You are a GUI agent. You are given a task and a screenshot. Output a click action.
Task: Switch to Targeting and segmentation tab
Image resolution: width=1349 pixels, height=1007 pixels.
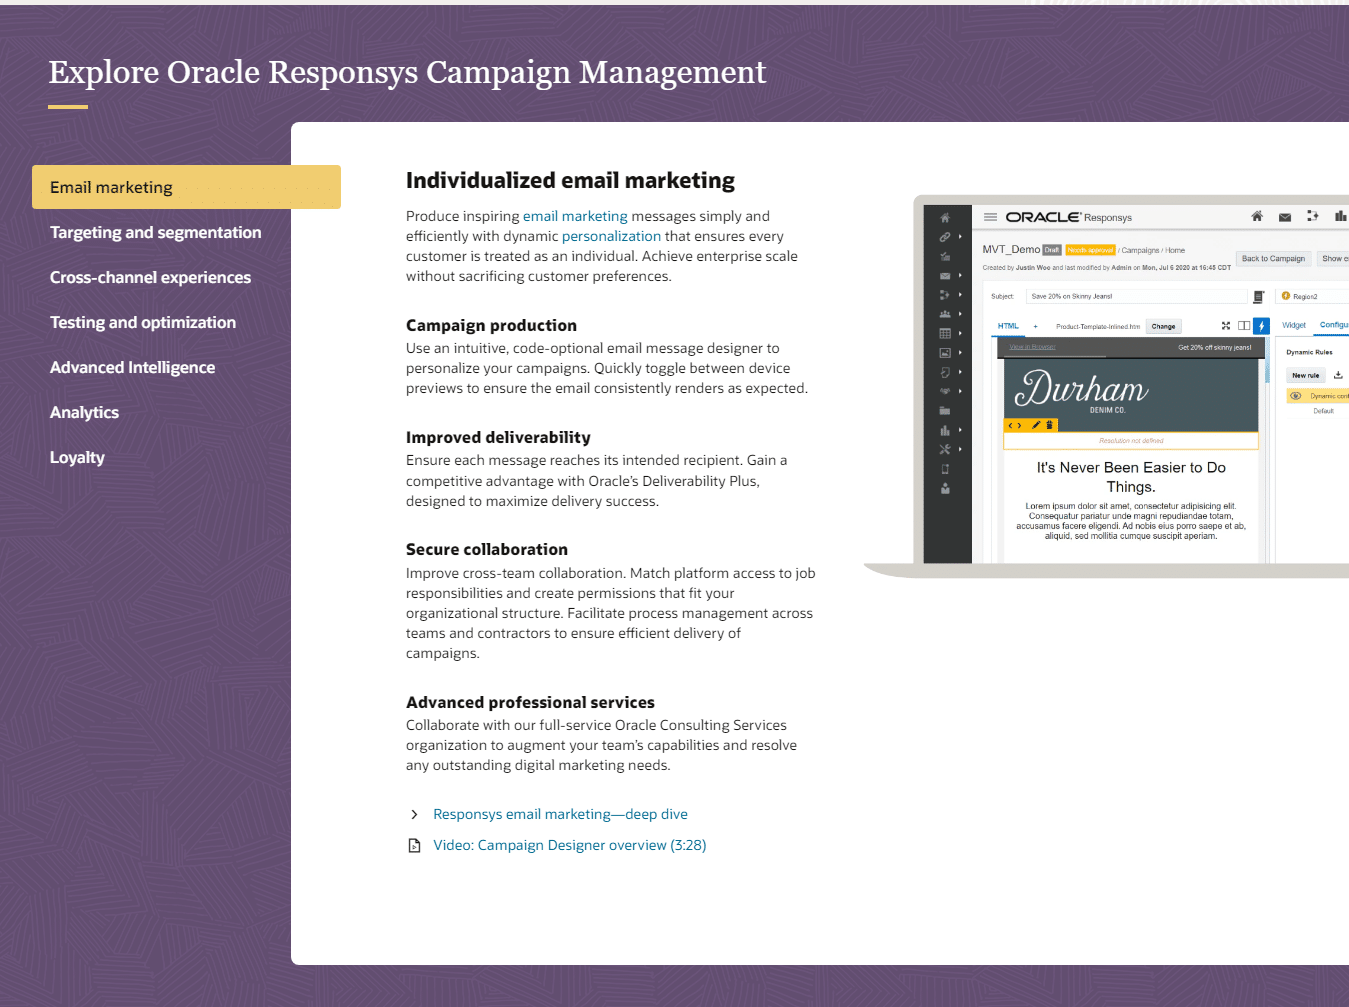click(x=156, y=232)
